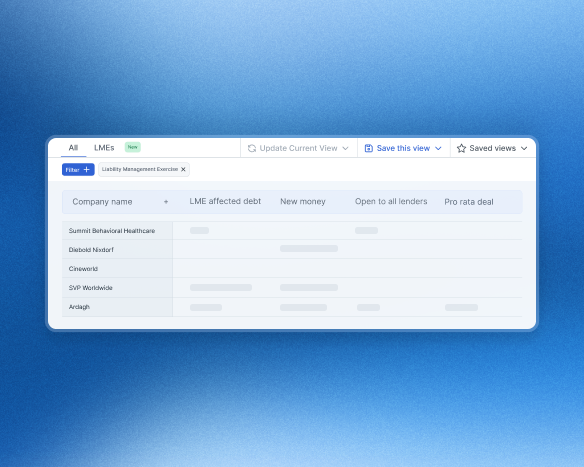This screenshot has height=467, width=584.
Task: Open the Saved views list
Action: 492,148
